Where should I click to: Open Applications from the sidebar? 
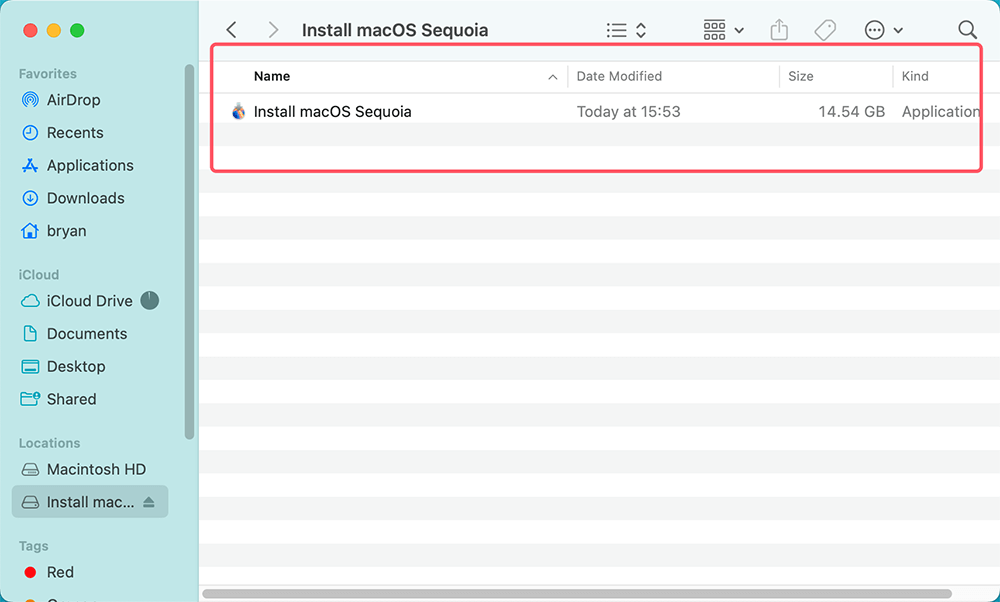90,165
